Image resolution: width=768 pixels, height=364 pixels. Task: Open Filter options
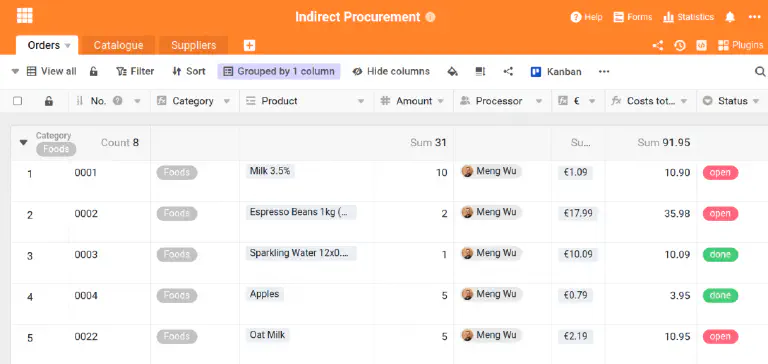pos(135,72)
